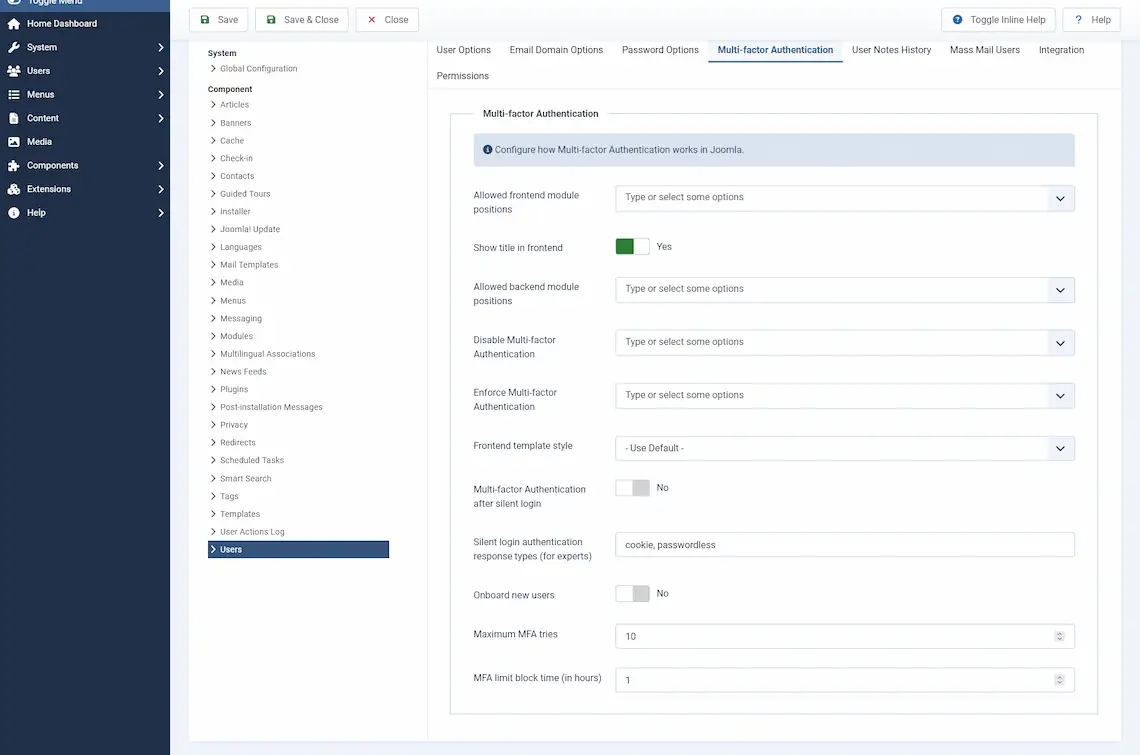Click the Toggle Inline Help button
This screenshot has height=755, width=1140.
coord(998,20)
